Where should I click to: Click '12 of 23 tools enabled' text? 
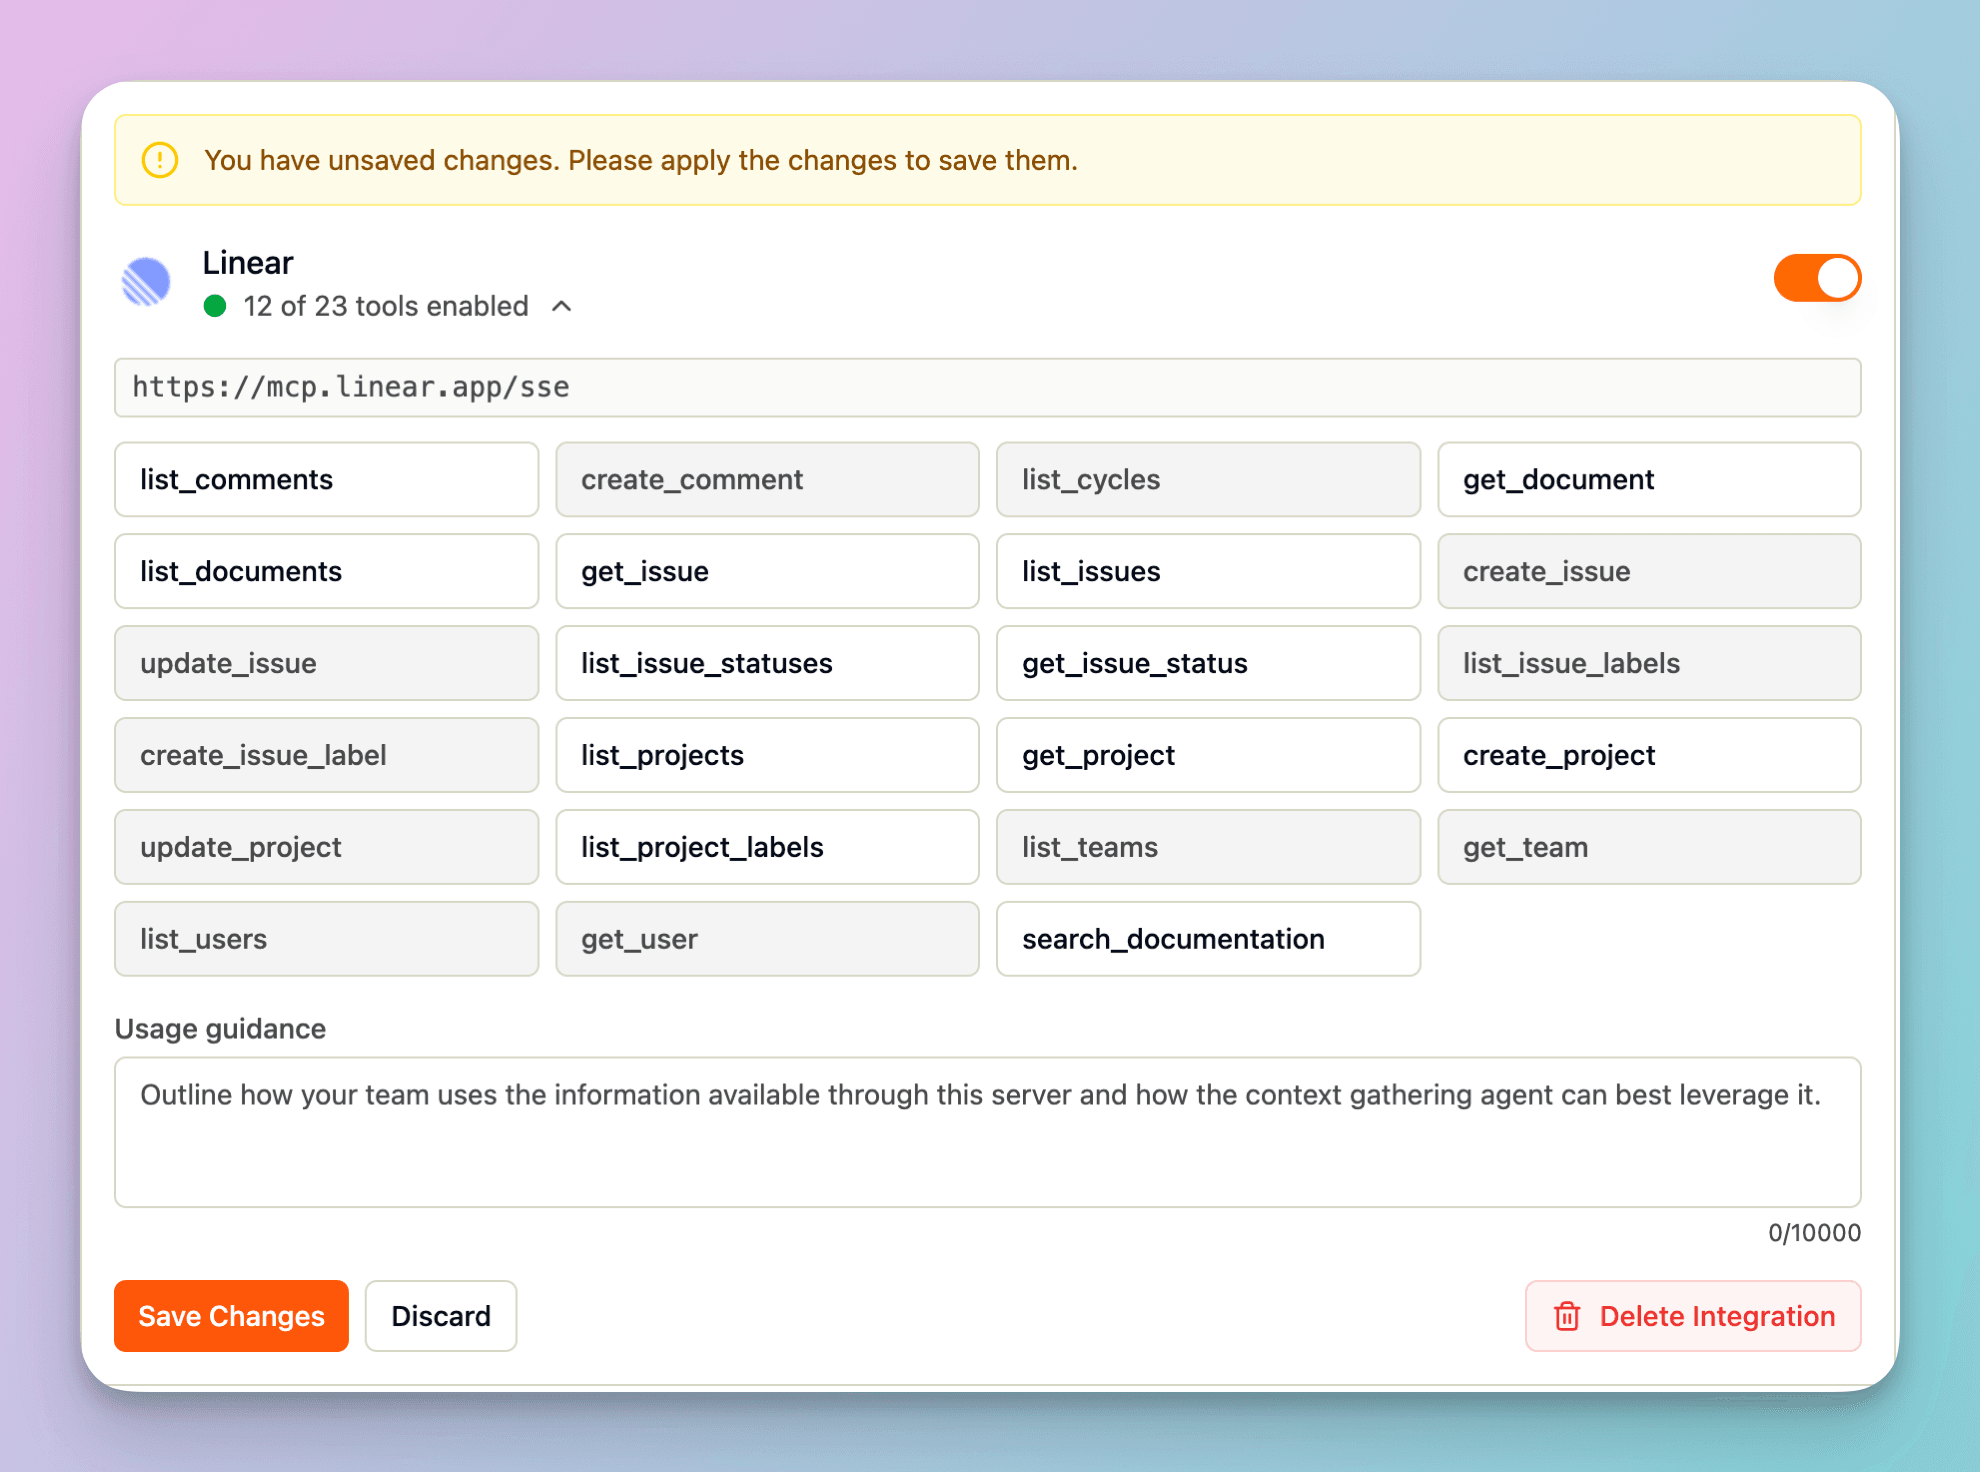coord(385,306)
